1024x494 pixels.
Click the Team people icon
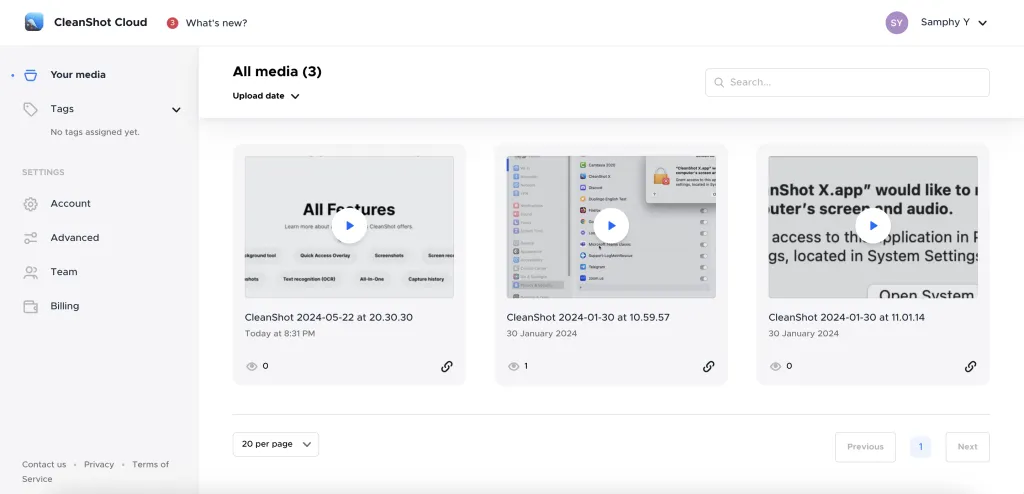(30, 272)
